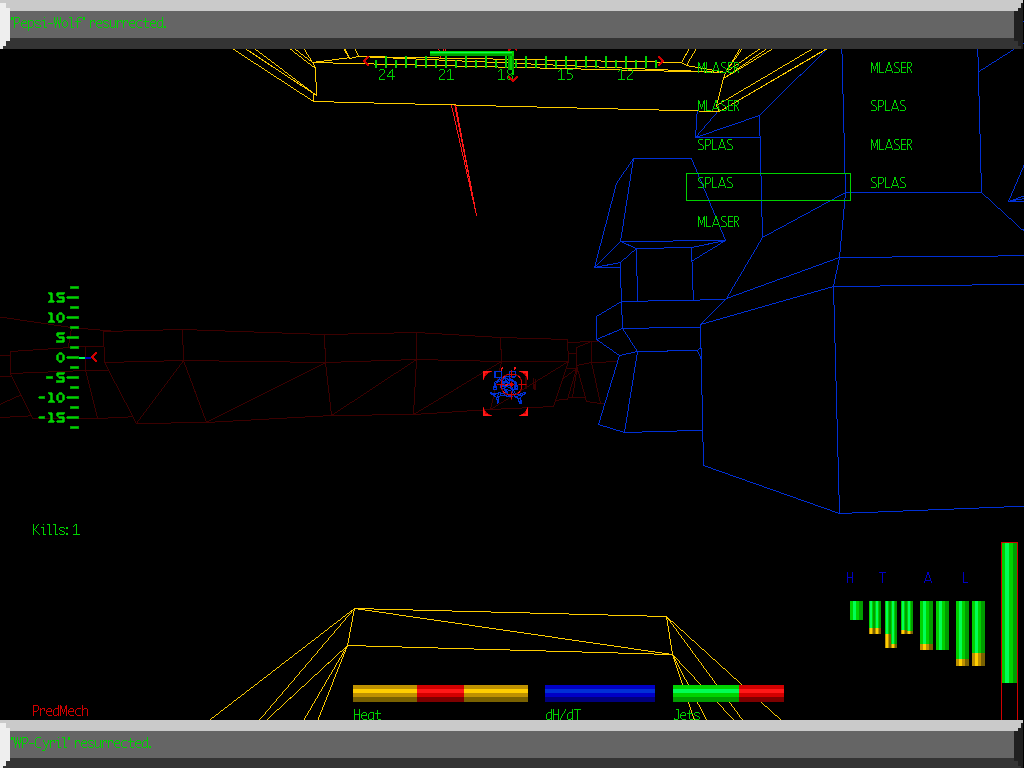Select the topmost MLASER in left weapon column
Viewport: 1024px width, 768px height.
718,68
